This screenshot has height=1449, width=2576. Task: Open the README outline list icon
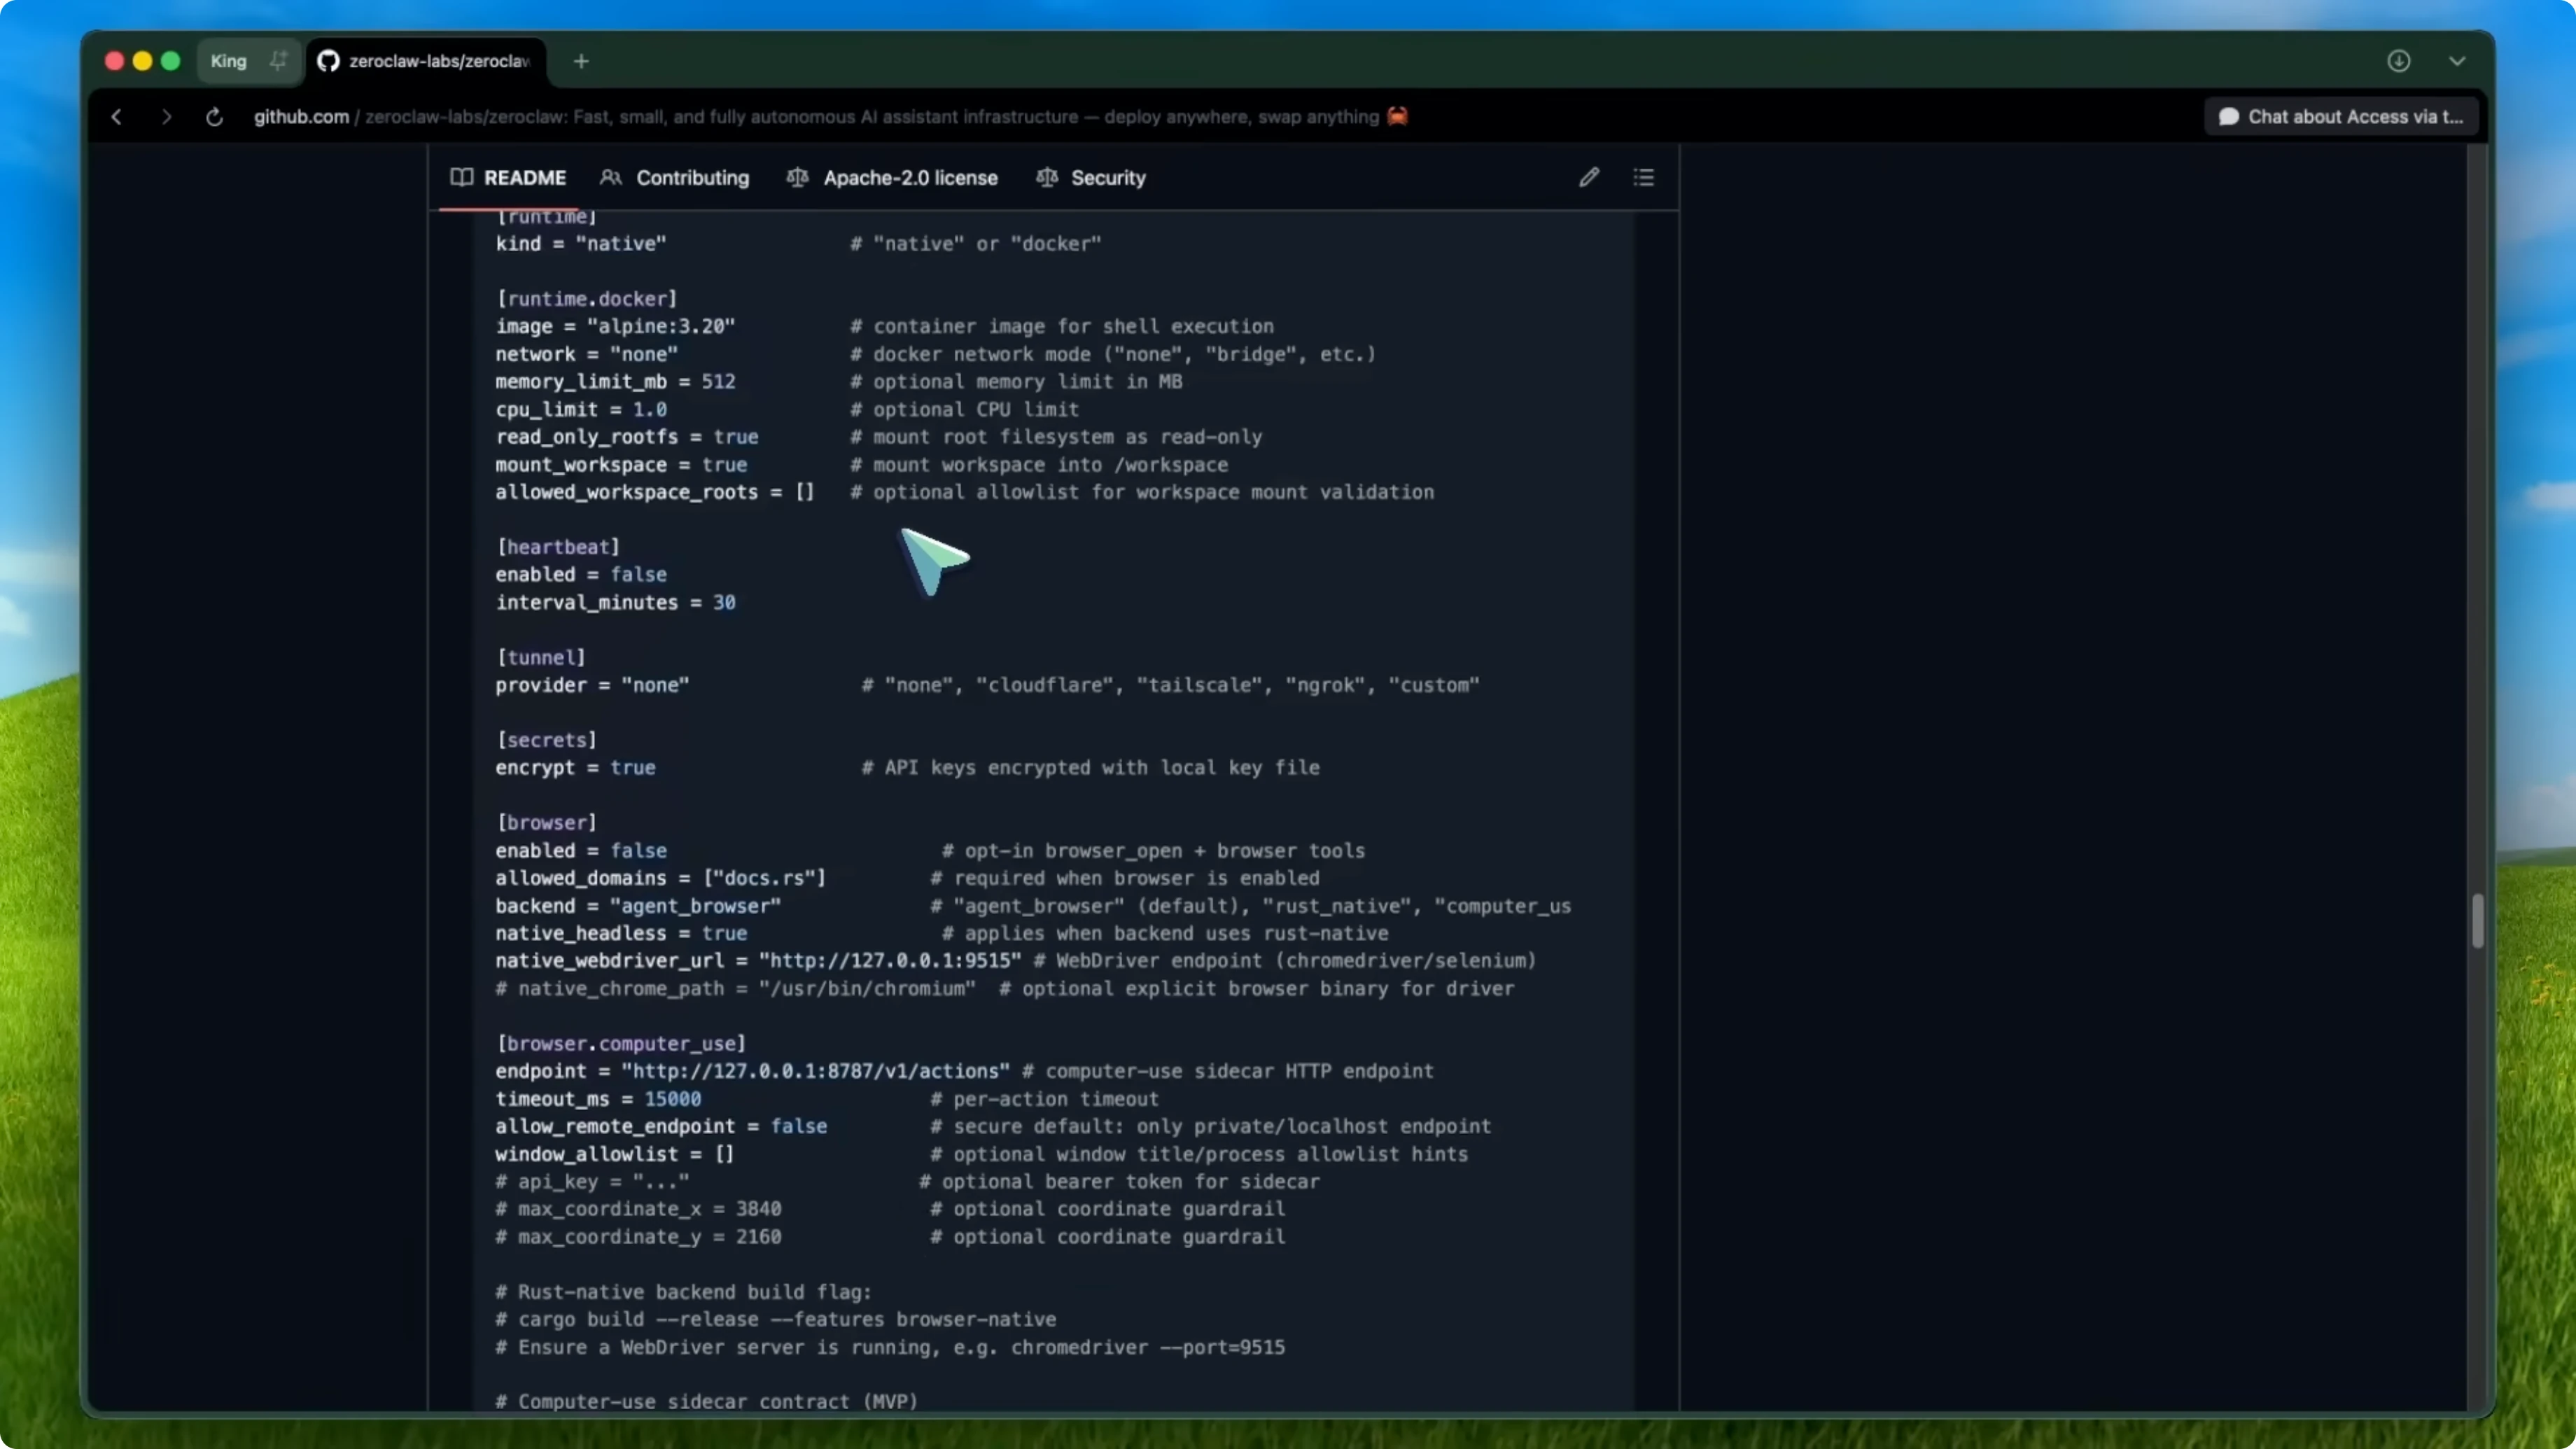click(x=1643, y=177)
